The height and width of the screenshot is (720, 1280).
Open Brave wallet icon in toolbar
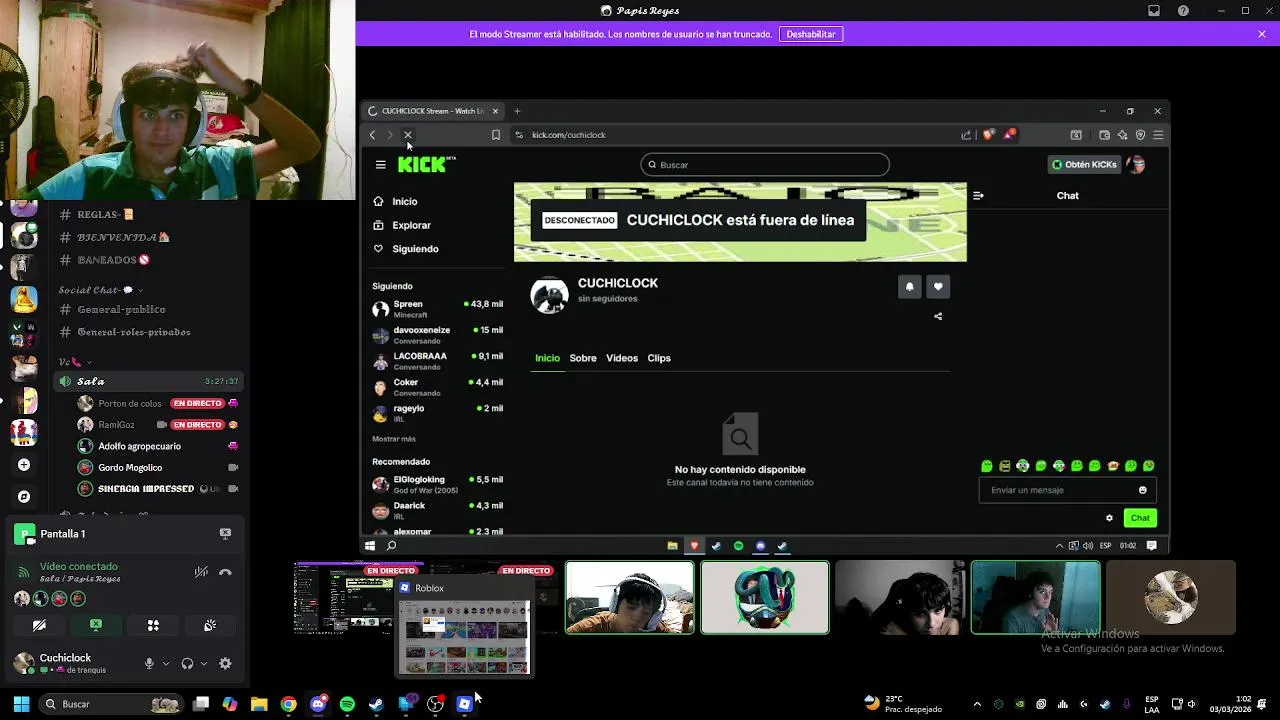pos(1104,135)
